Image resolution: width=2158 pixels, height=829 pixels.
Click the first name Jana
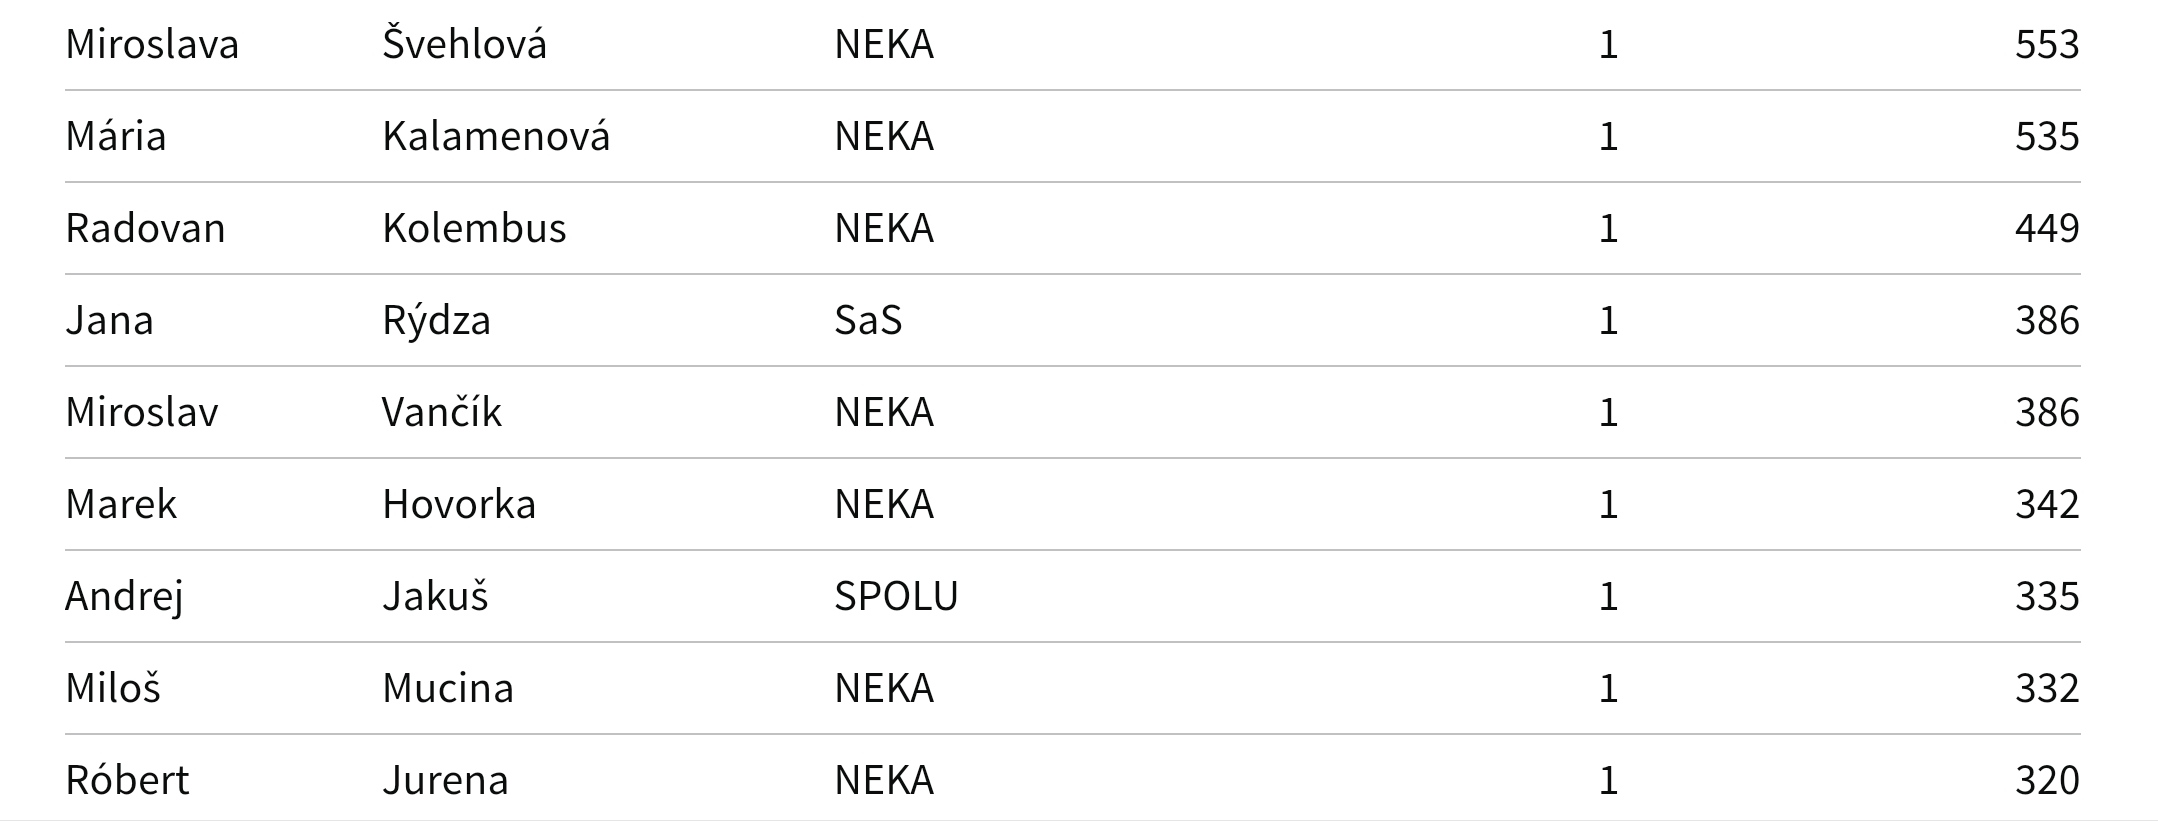(x=110, y=321)
